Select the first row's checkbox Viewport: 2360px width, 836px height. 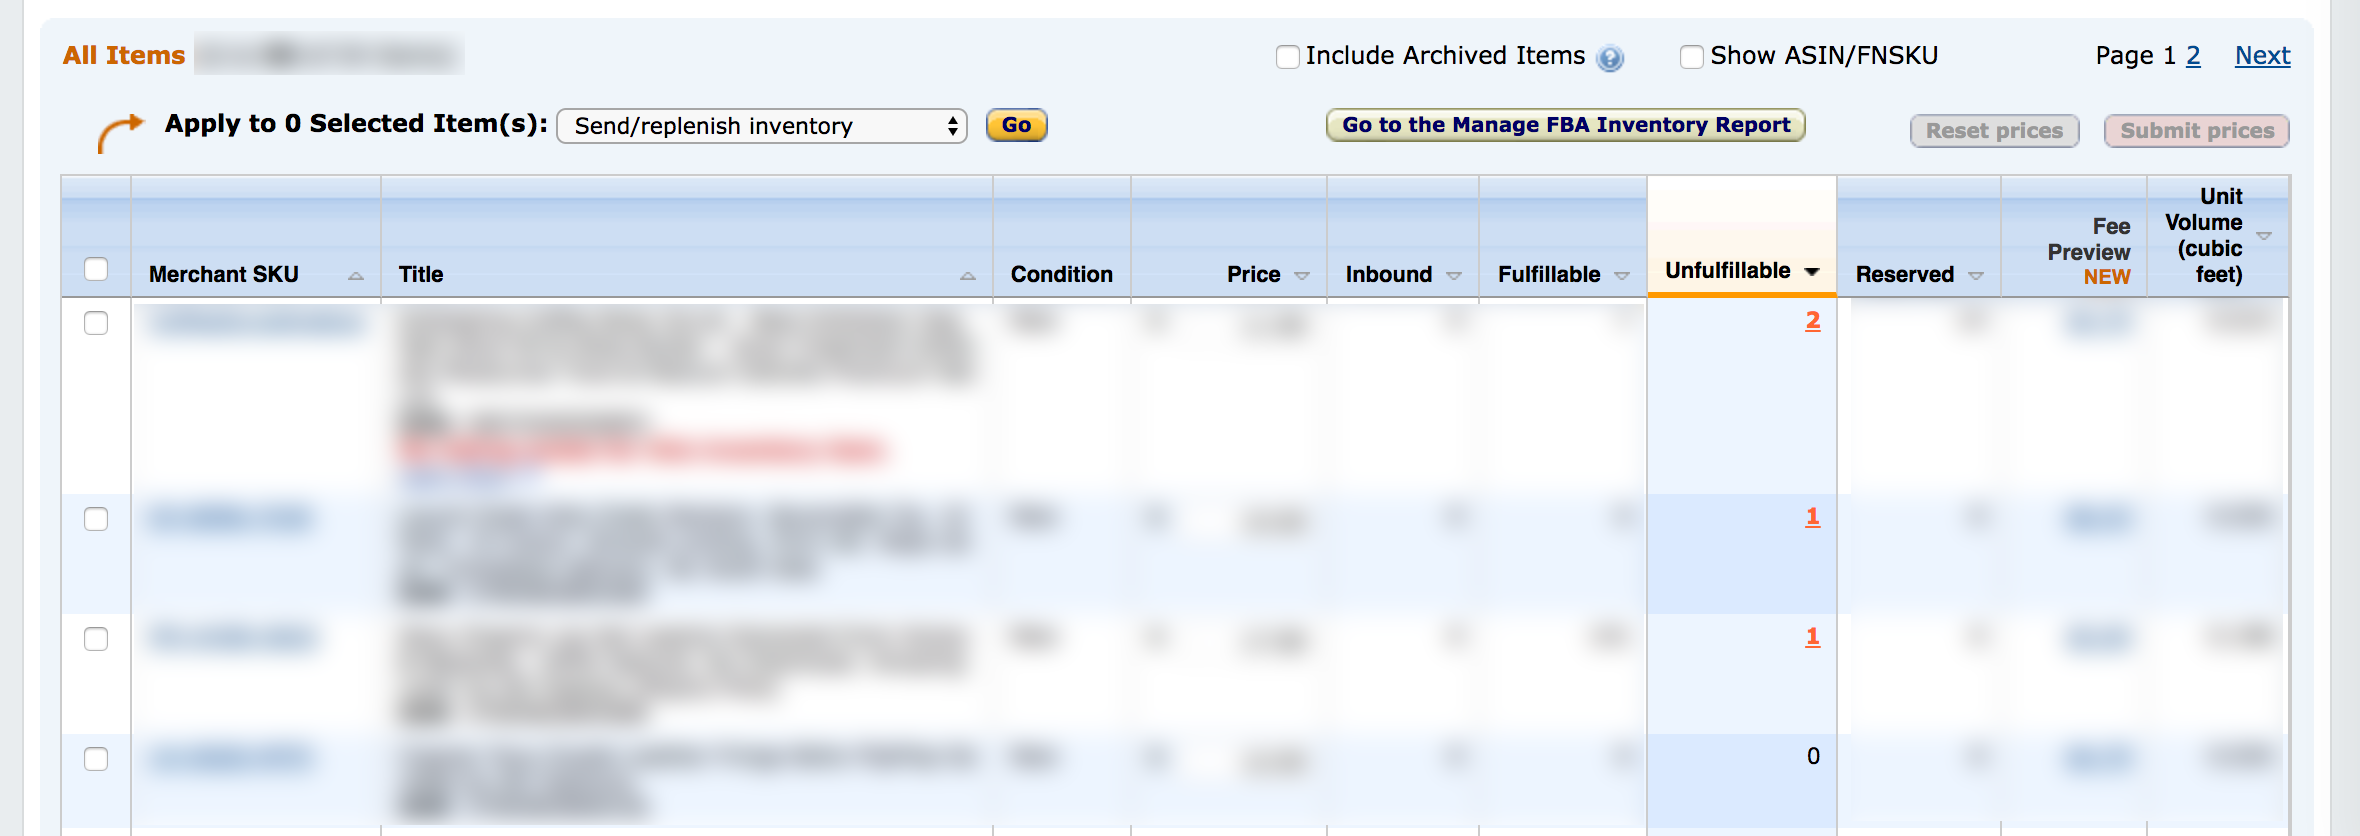pyautogui.click(x=96, y=323)
